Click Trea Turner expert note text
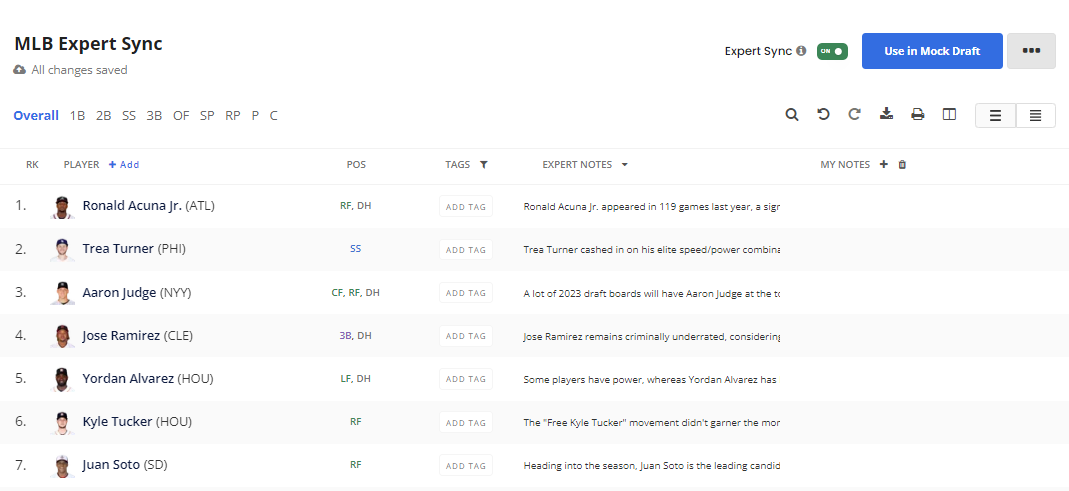The height and width of the screenshot is (491, 1069). (x=652, y=250)
